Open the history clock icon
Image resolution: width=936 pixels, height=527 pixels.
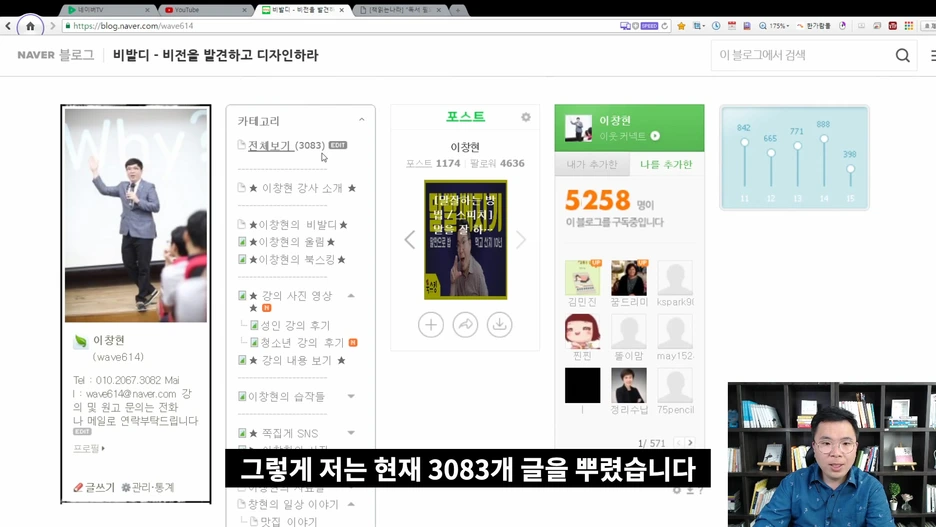[x=716, y=26]
